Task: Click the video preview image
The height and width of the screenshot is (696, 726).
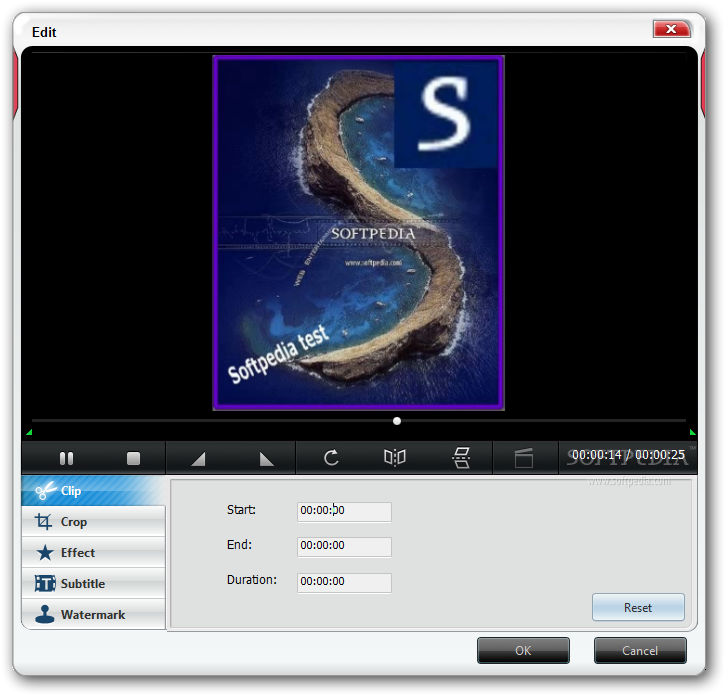Action: tap(358, 233)
